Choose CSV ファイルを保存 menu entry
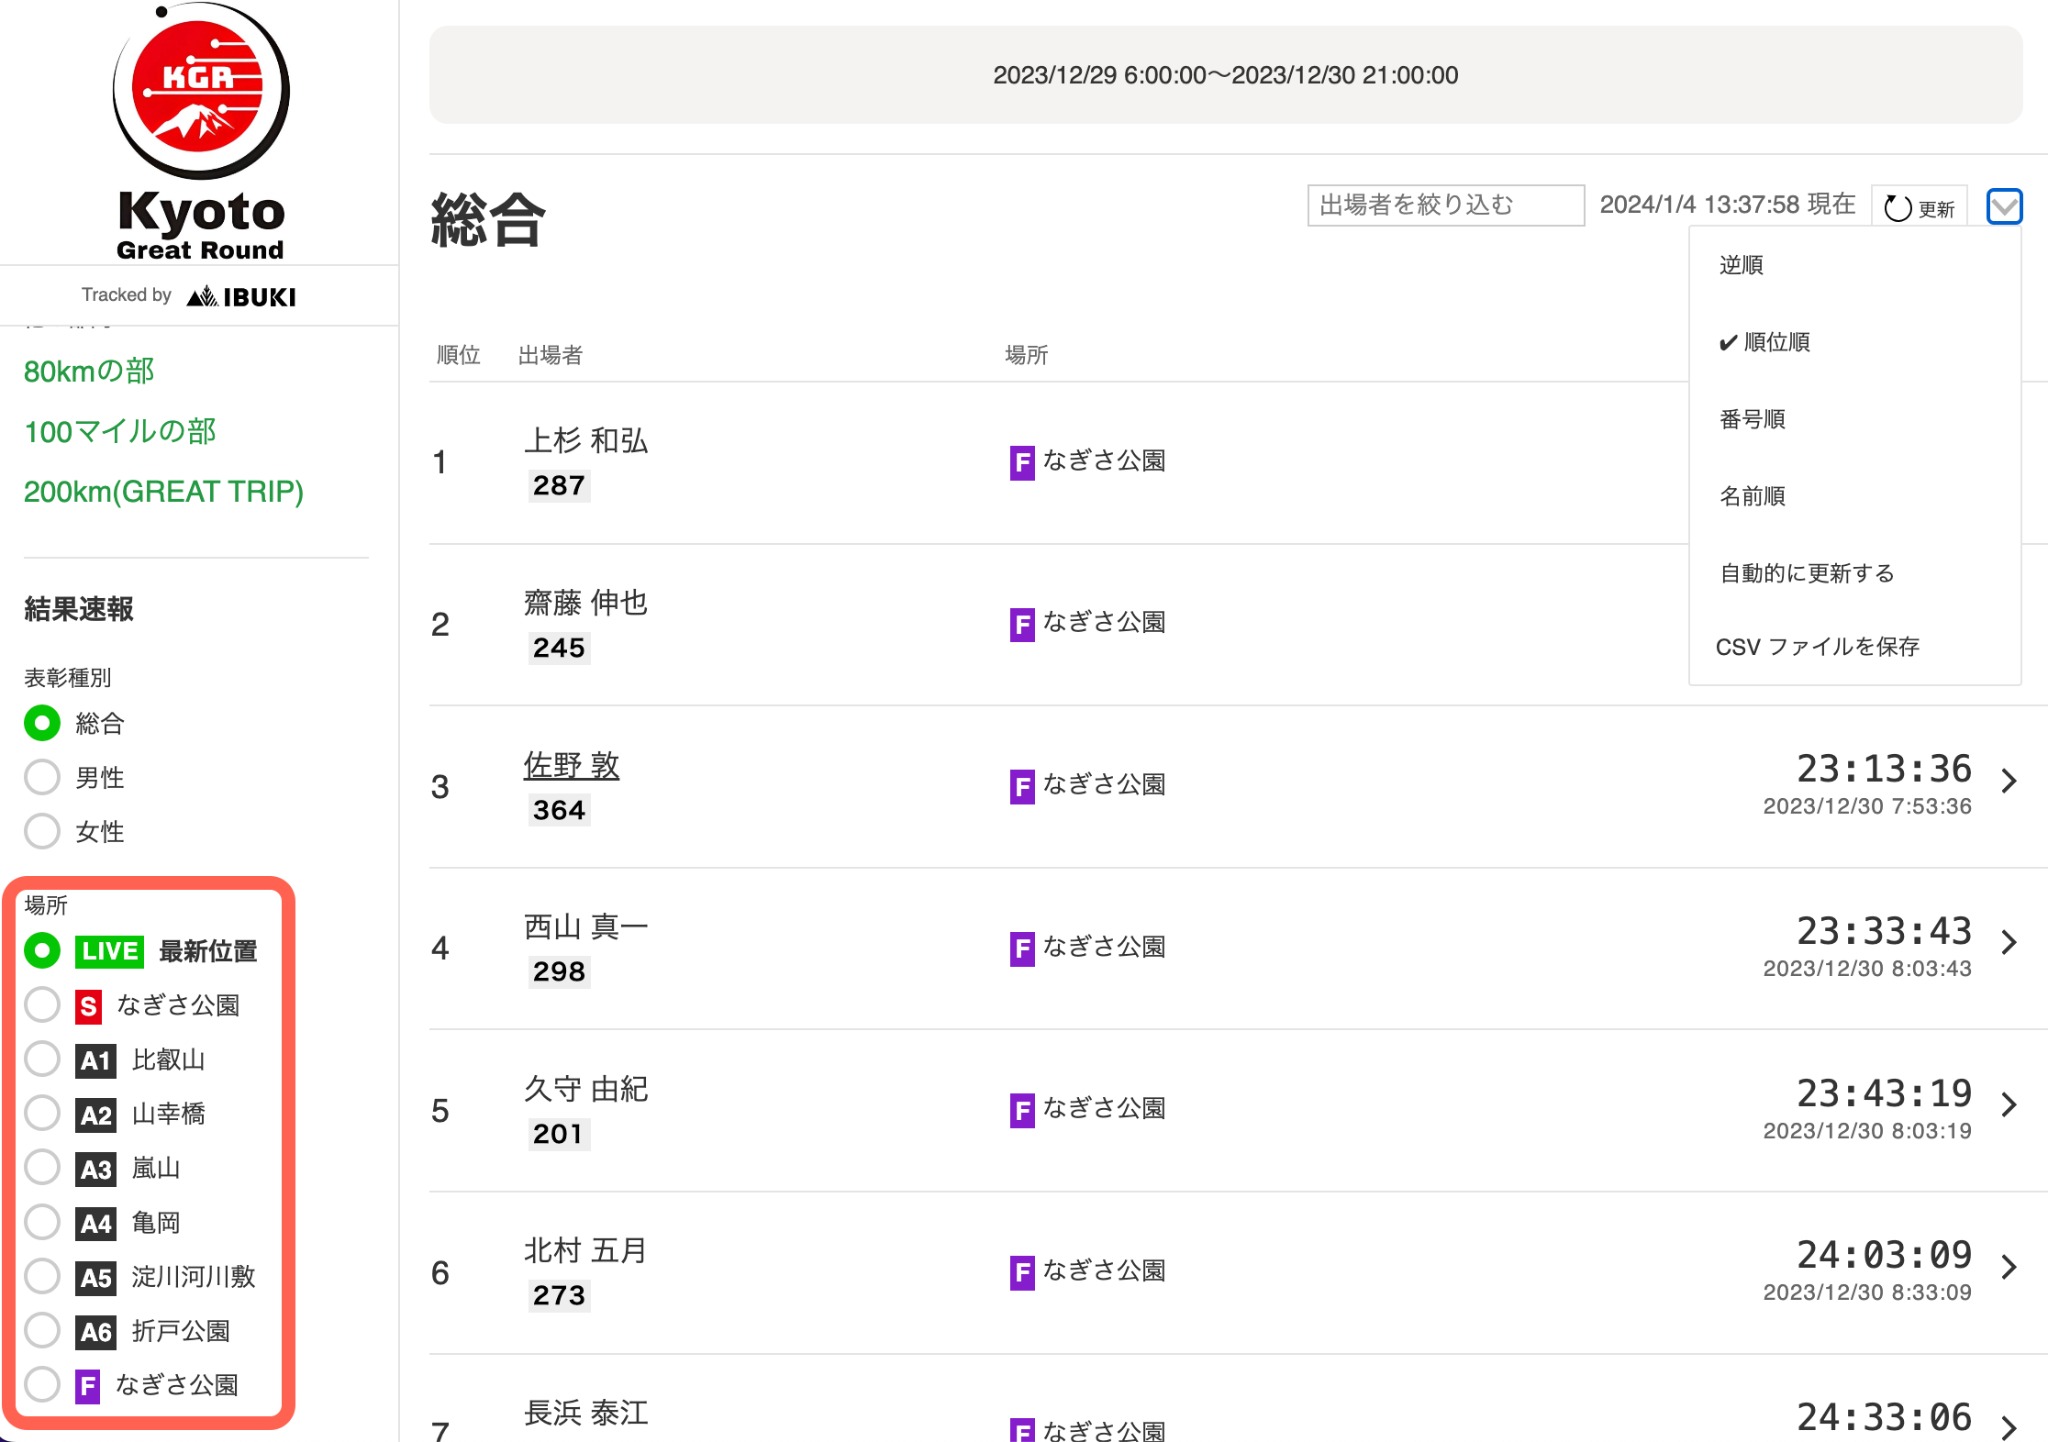The image size is (2048, 1442). (1817, 647)
